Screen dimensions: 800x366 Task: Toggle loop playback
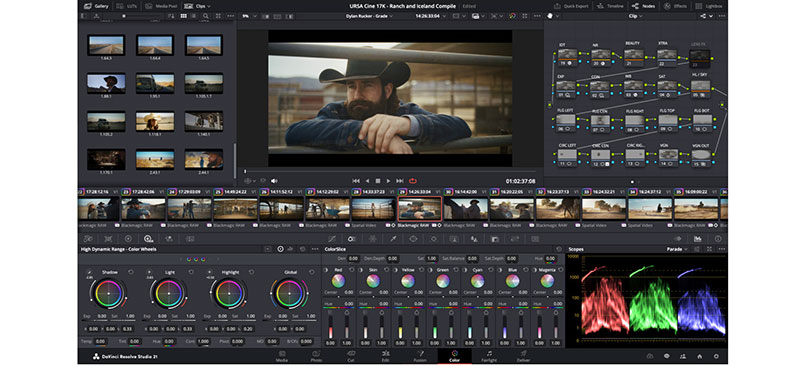click(413, 181)
